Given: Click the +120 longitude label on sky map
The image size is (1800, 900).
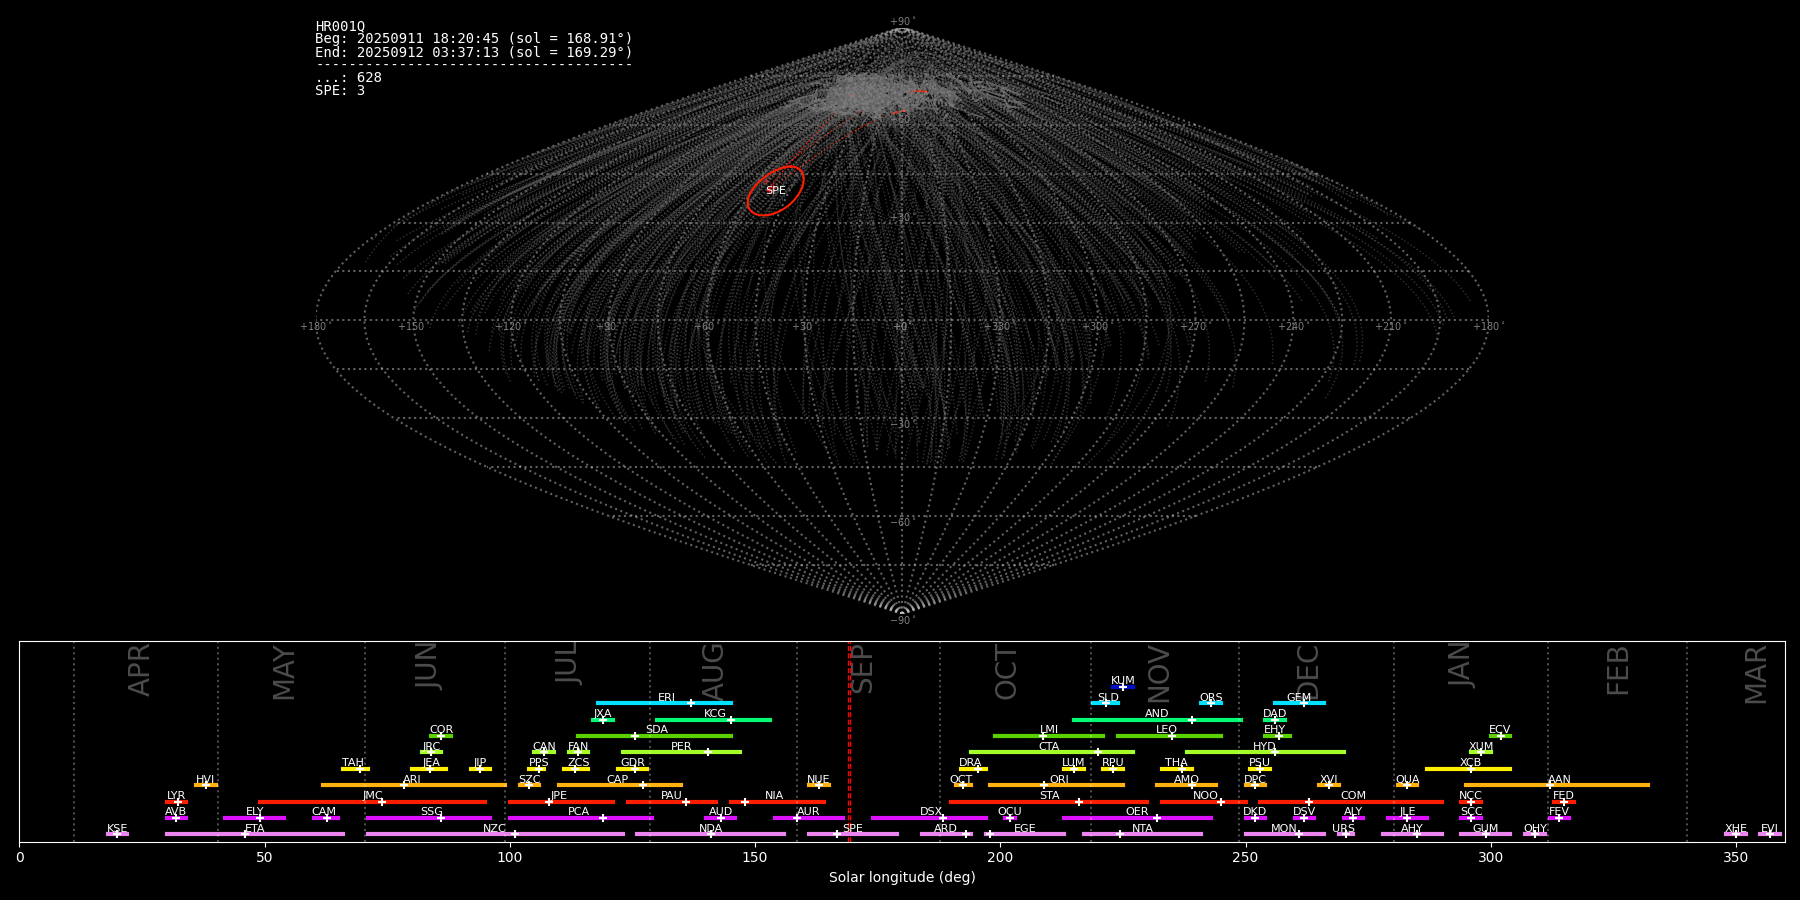Looking at the screenshot, I should 509,326.
